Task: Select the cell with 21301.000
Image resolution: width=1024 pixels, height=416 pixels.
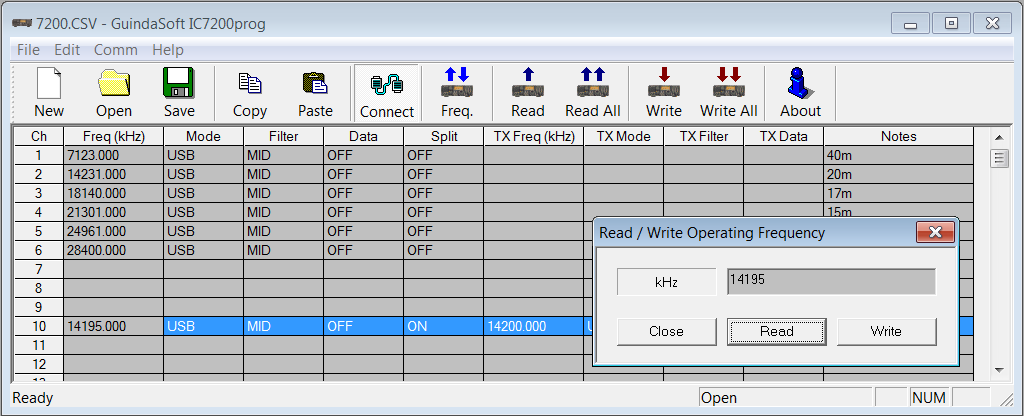Action: (x=114, y=212)
